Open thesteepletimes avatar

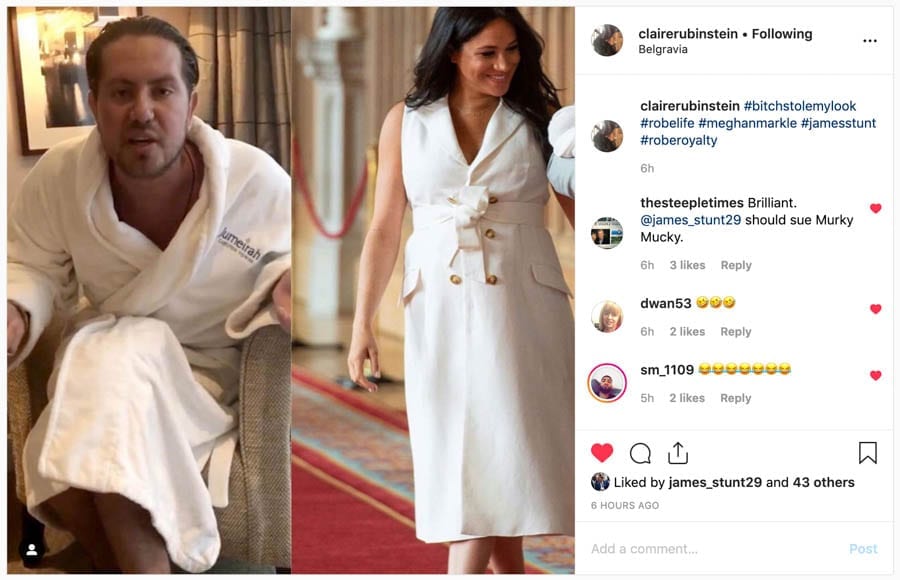(607, 232)
